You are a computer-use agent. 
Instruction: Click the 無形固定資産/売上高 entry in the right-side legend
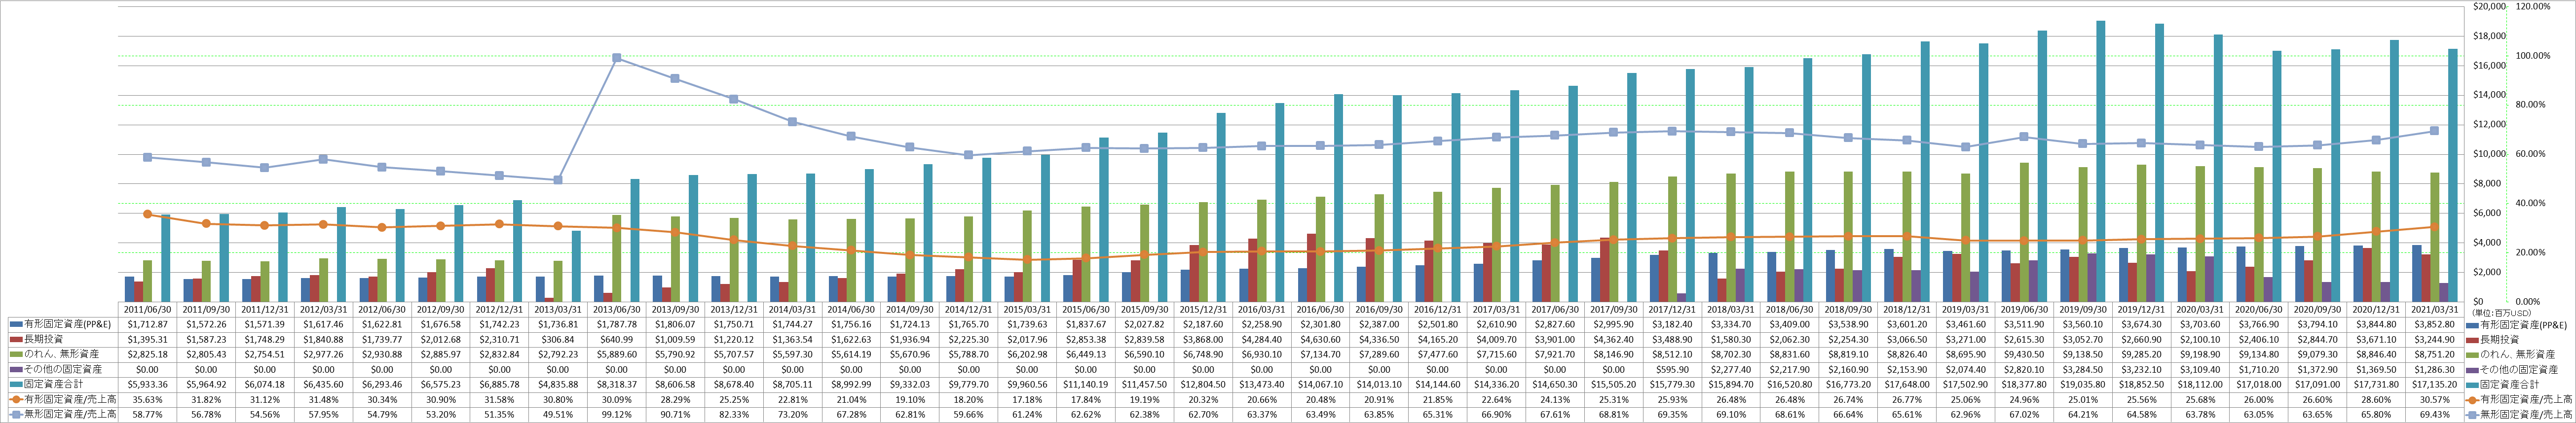pyautogui.click(x=2519, y=415)
